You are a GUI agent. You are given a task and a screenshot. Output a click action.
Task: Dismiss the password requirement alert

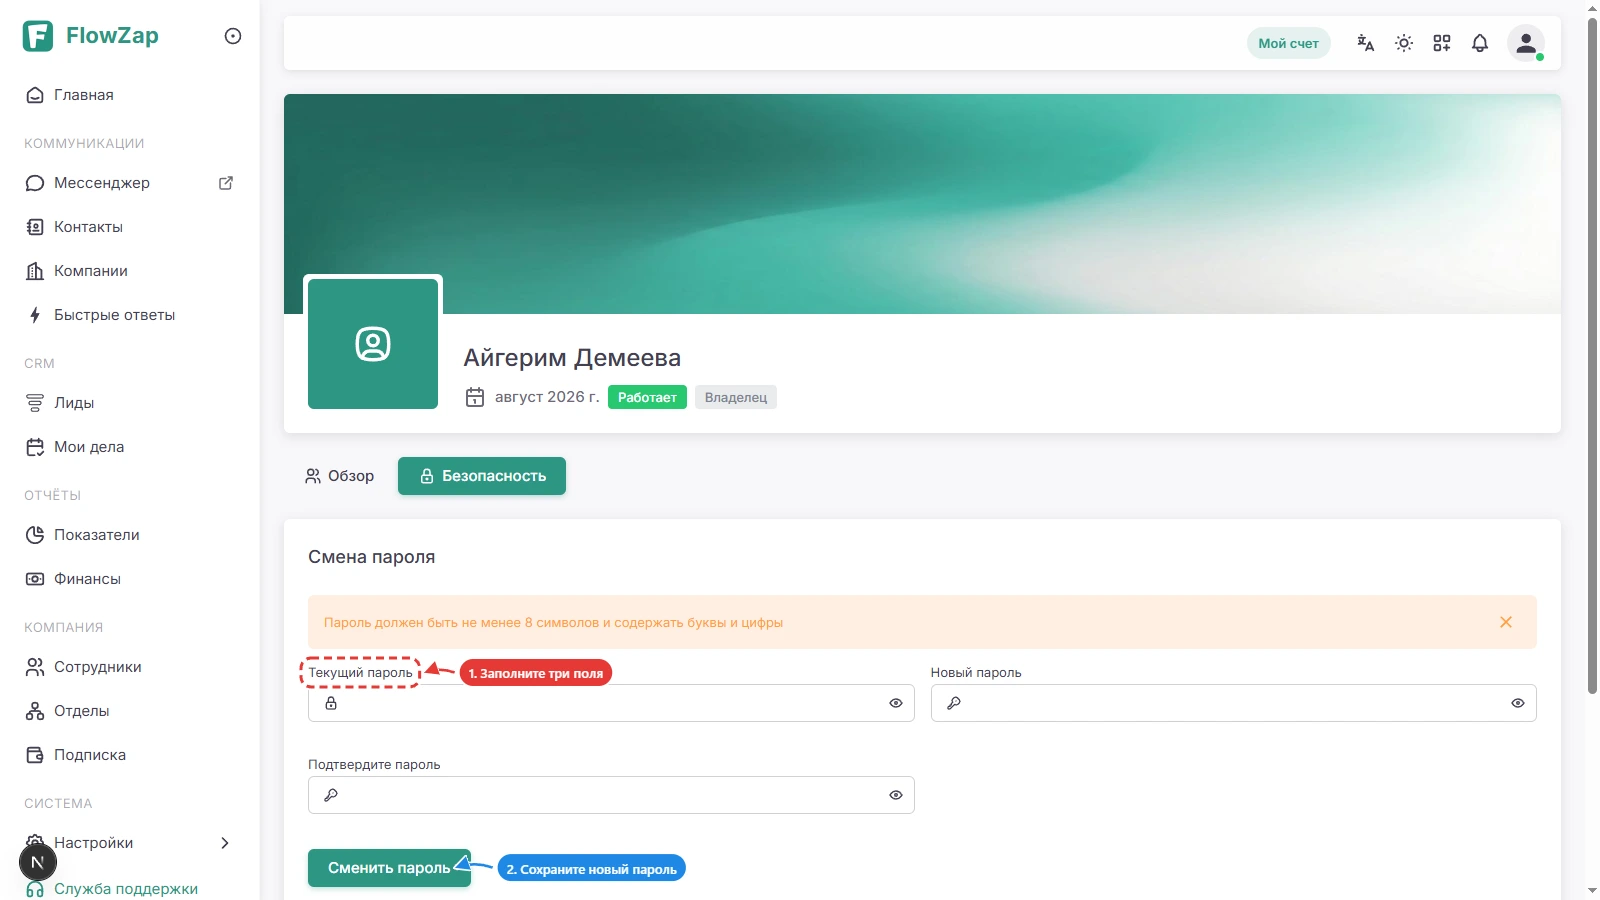[x=1506, y=622]
